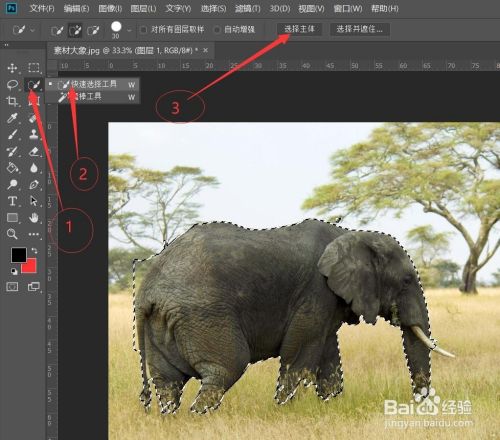Expand the tool preset picker arrow
Viewport: 500px width, 440px height.
33,30
